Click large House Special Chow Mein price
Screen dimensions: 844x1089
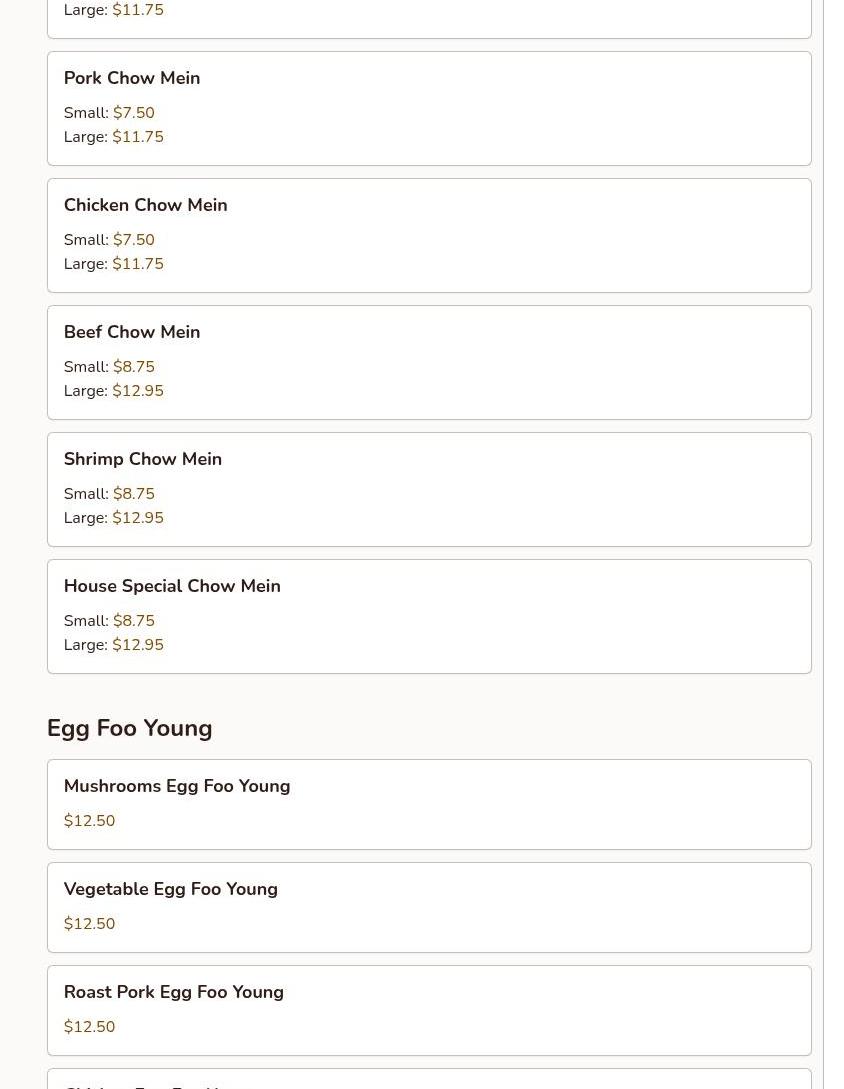pos(137,645)
